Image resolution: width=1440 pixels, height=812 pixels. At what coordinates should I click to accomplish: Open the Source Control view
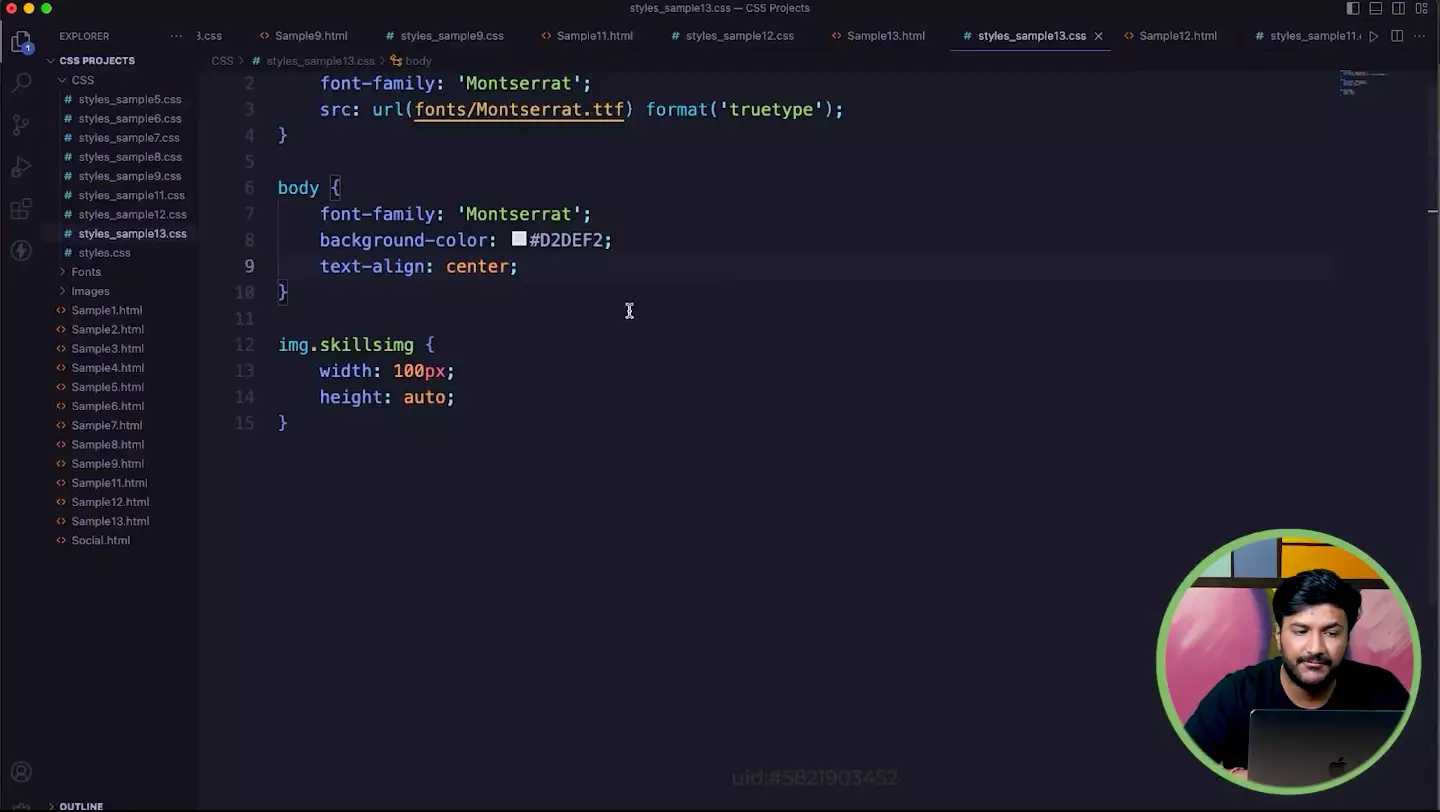coord(21,125)
